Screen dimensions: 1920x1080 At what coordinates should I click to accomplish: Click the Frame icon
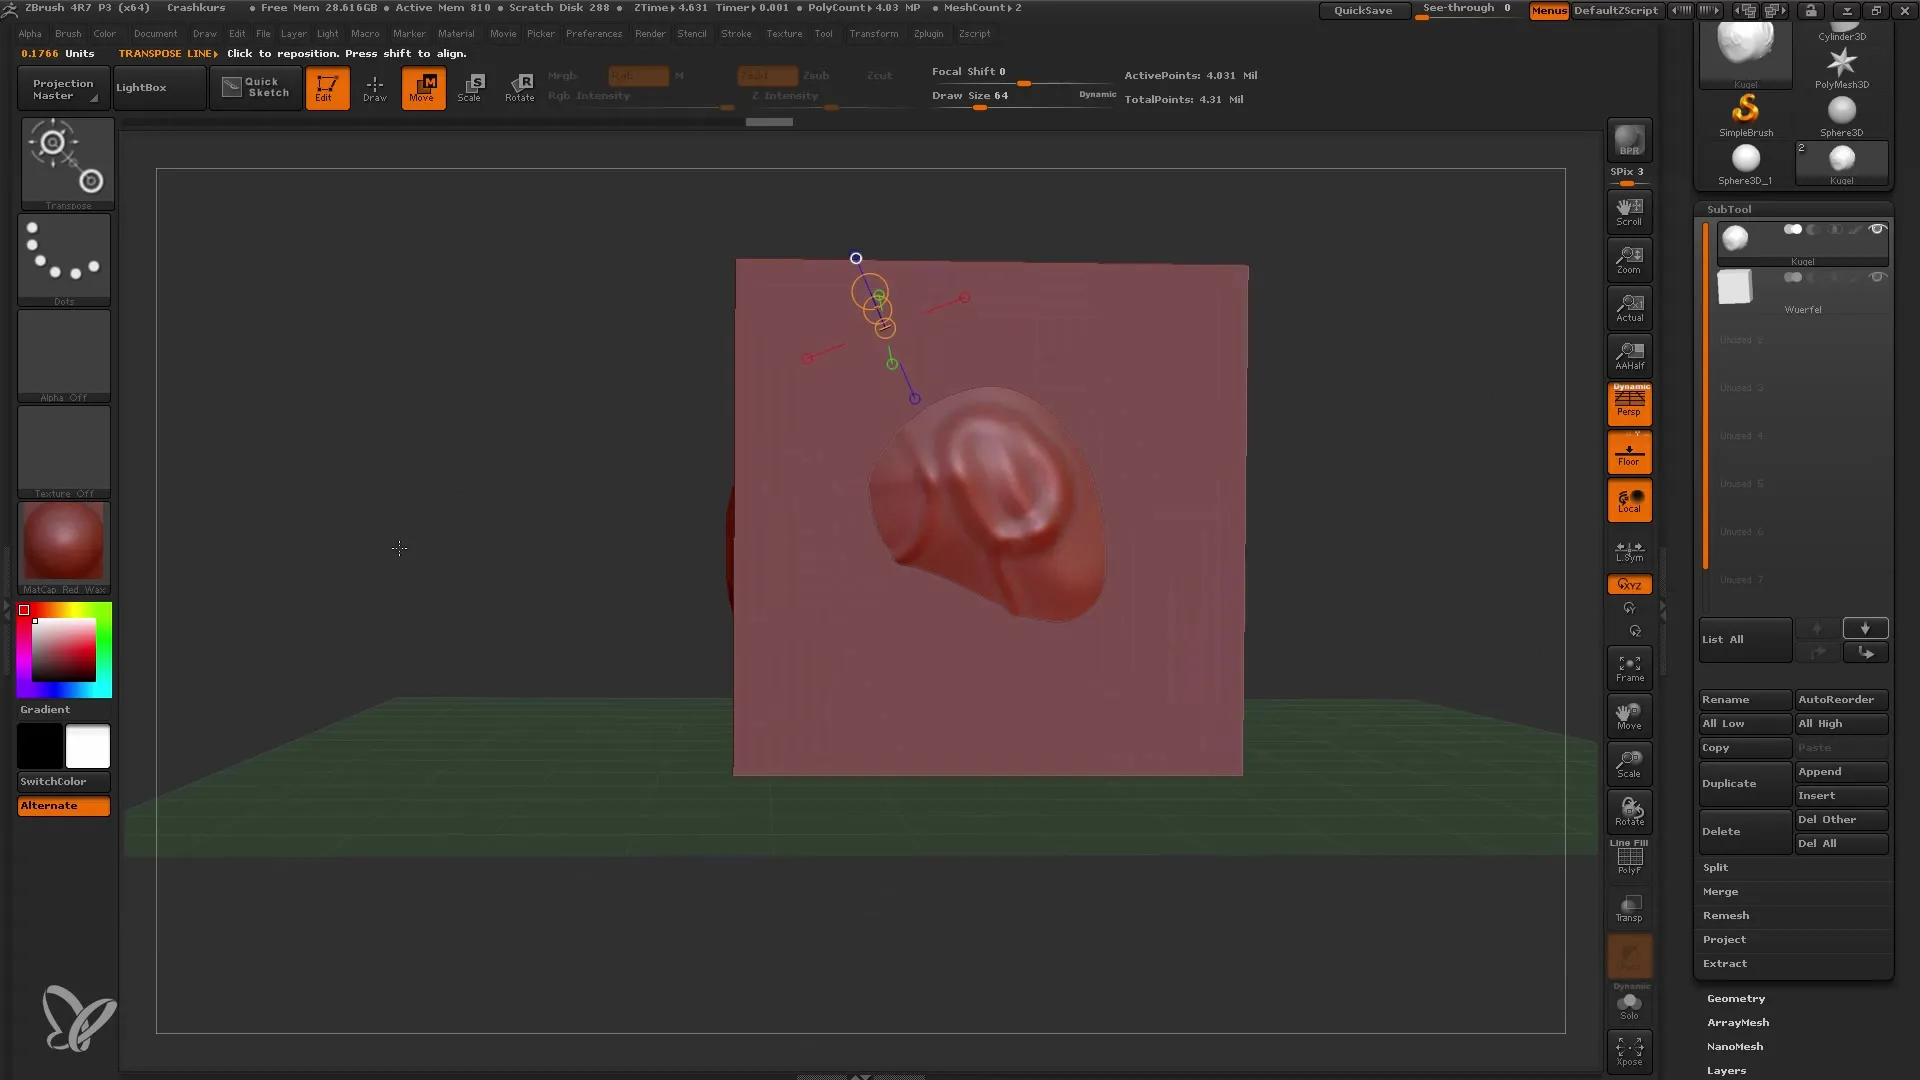point(1629,668)
